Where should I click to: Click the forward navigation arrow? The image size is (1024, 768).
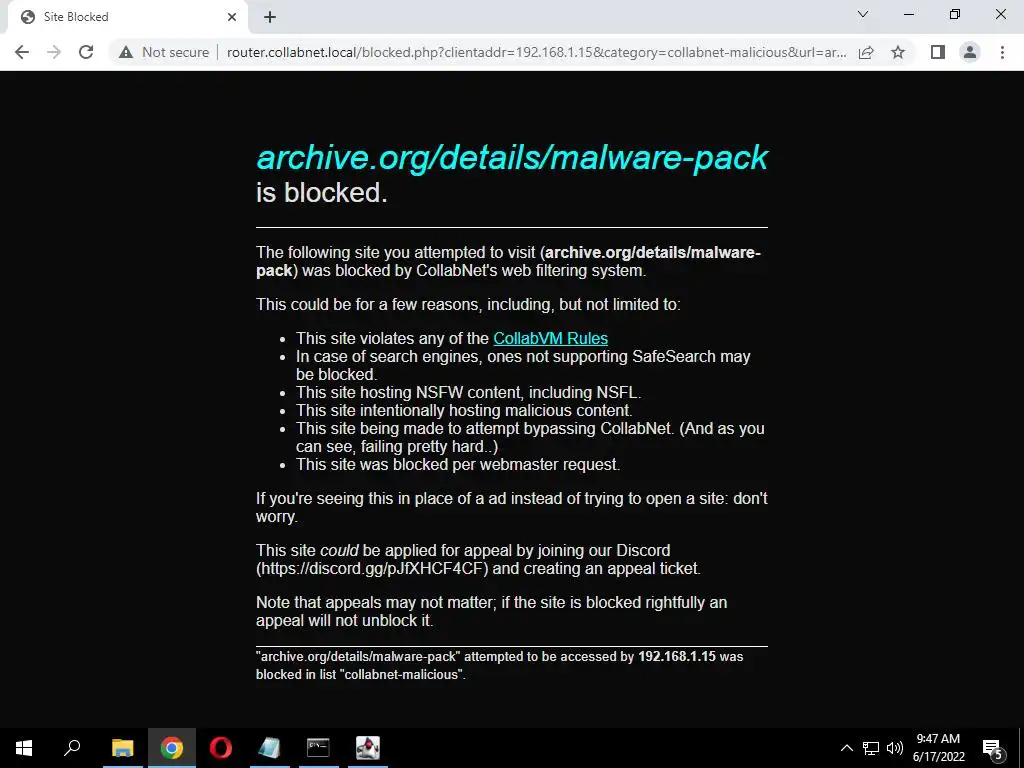point(54,52)
